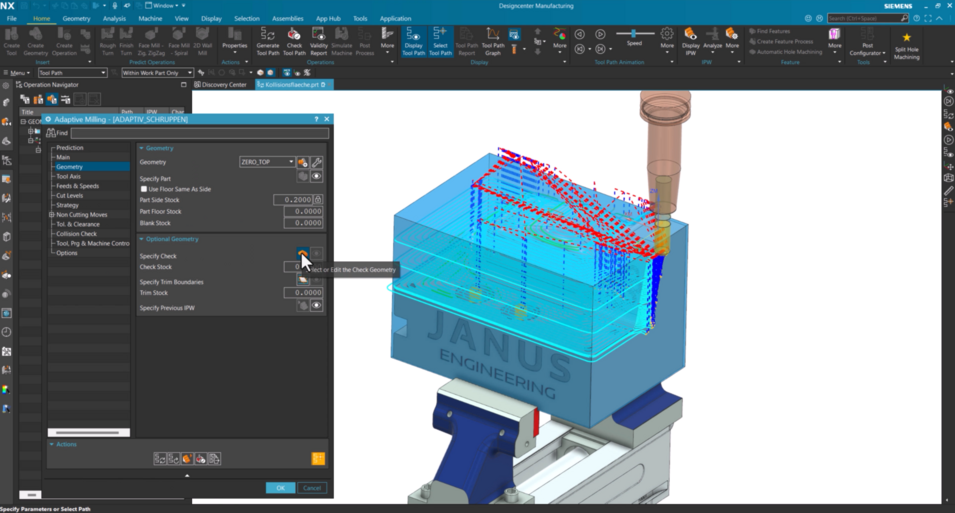Open Tool Path Graph

tap(493, 41)
